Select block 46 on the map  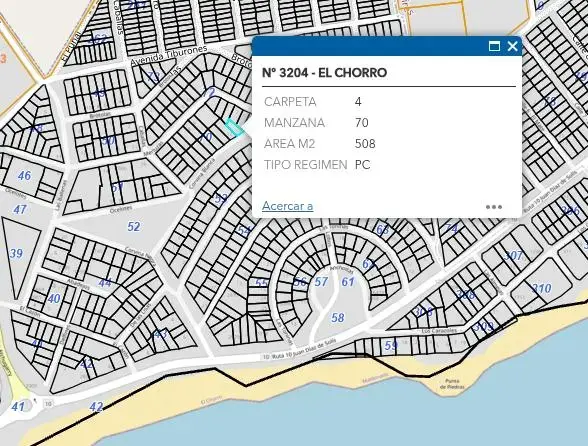click(24, 176)
